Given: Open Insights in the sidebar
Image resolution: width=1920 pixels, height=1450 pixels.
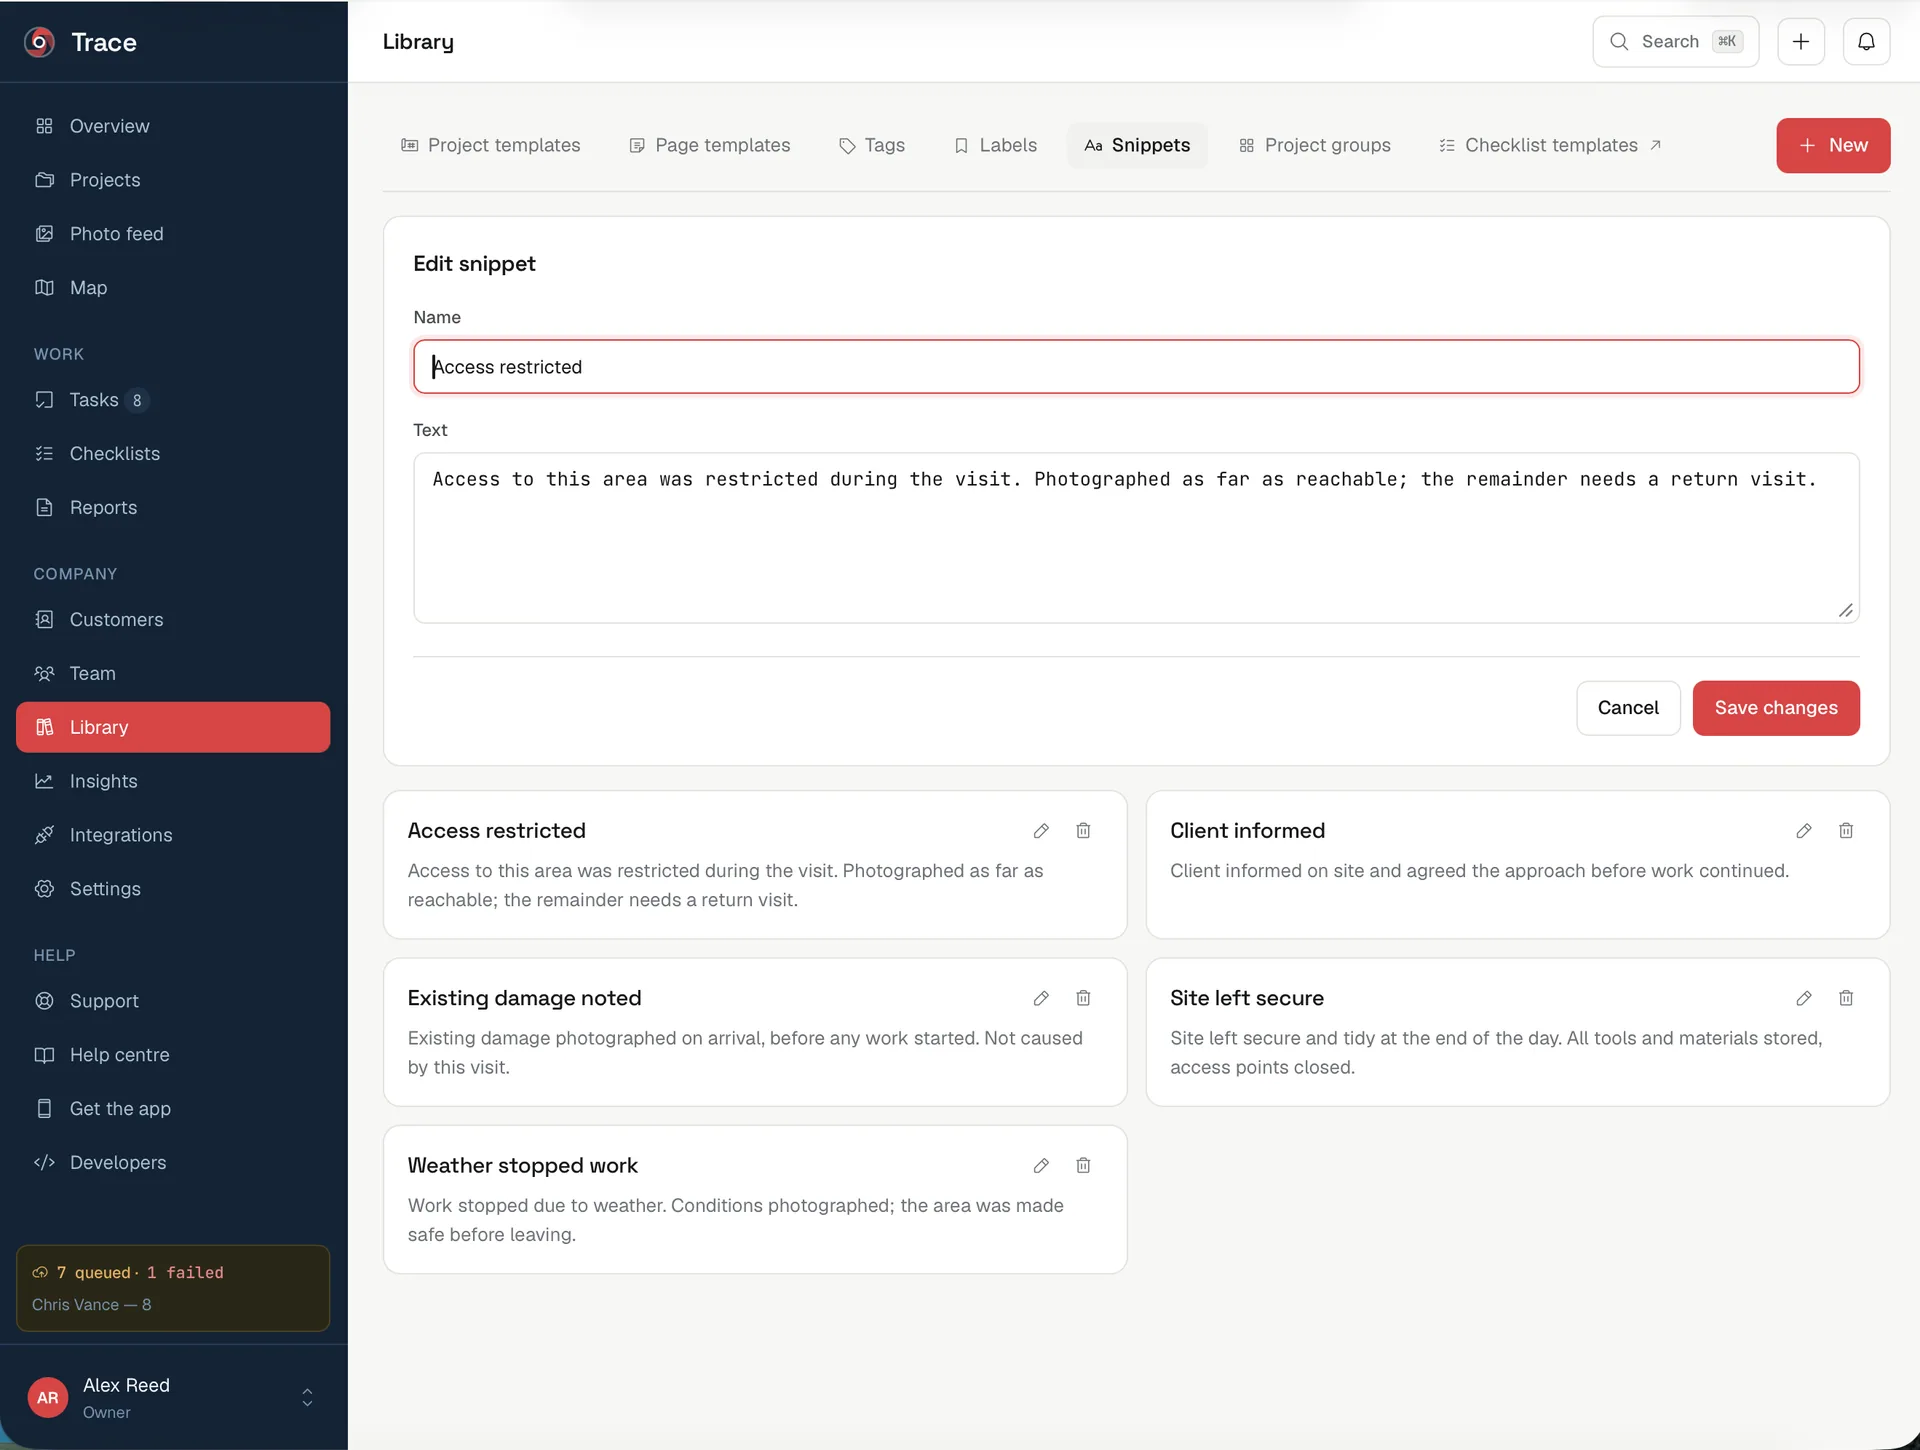Looking at the screenshot, I should pyautogui.click(x=173, y=781).
